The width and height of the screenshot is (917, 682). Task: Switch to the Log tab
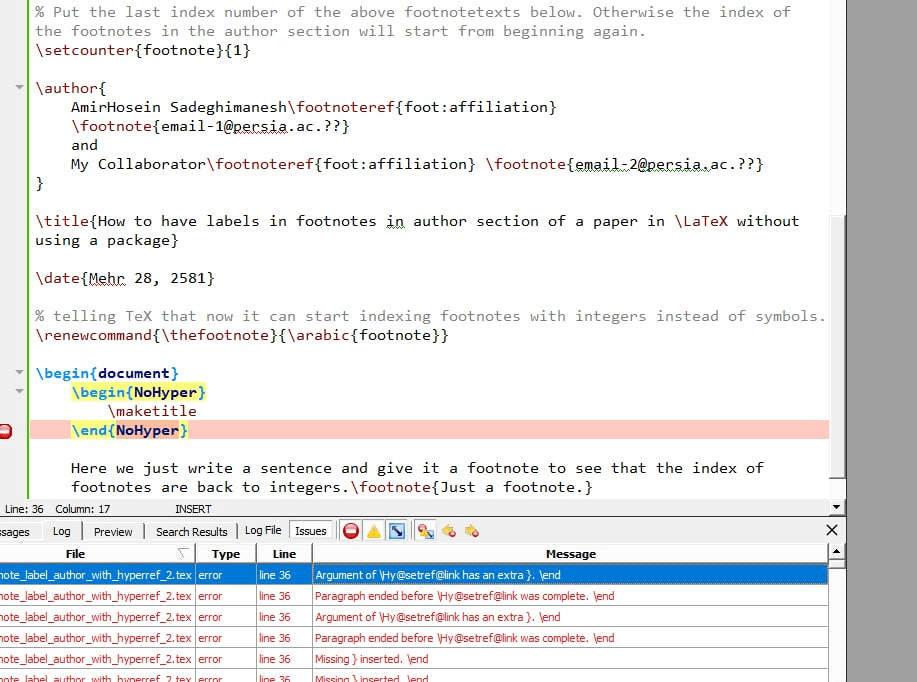pyautogui.click(x=61, y=531)
